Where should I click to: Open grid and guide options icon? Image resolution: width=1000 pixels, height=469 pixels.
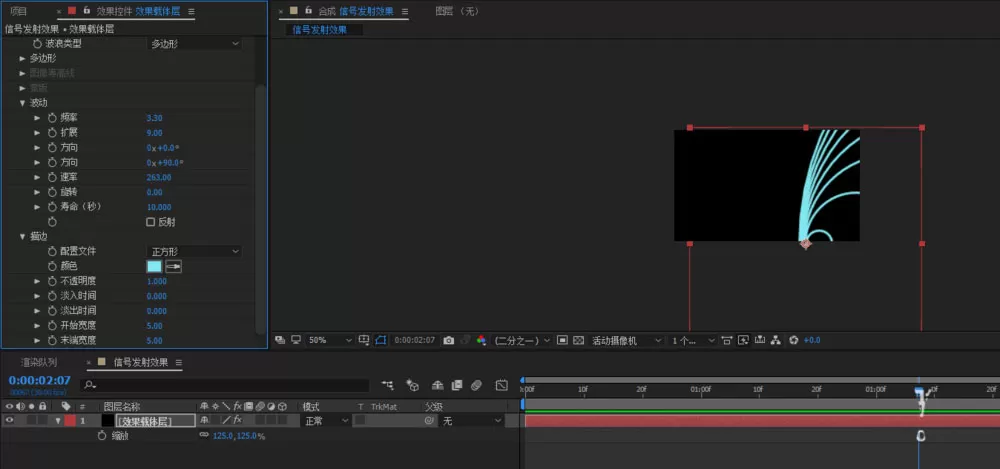click(364, 341)
